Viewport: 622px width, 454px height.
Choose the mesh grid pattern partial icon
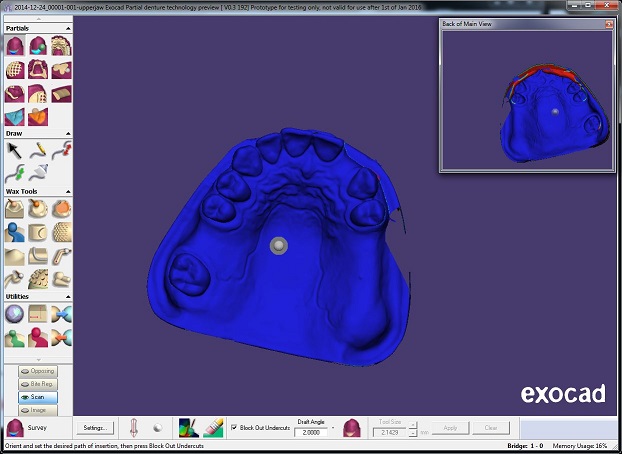tap(15, 70)
